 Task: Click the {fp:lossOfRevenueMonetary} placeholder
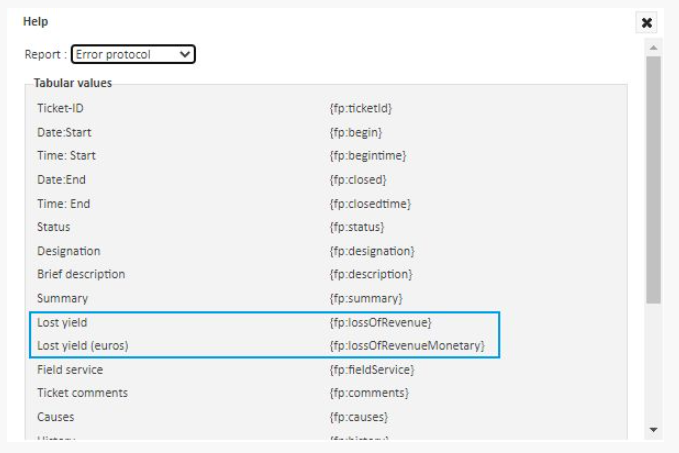point(407,346)
